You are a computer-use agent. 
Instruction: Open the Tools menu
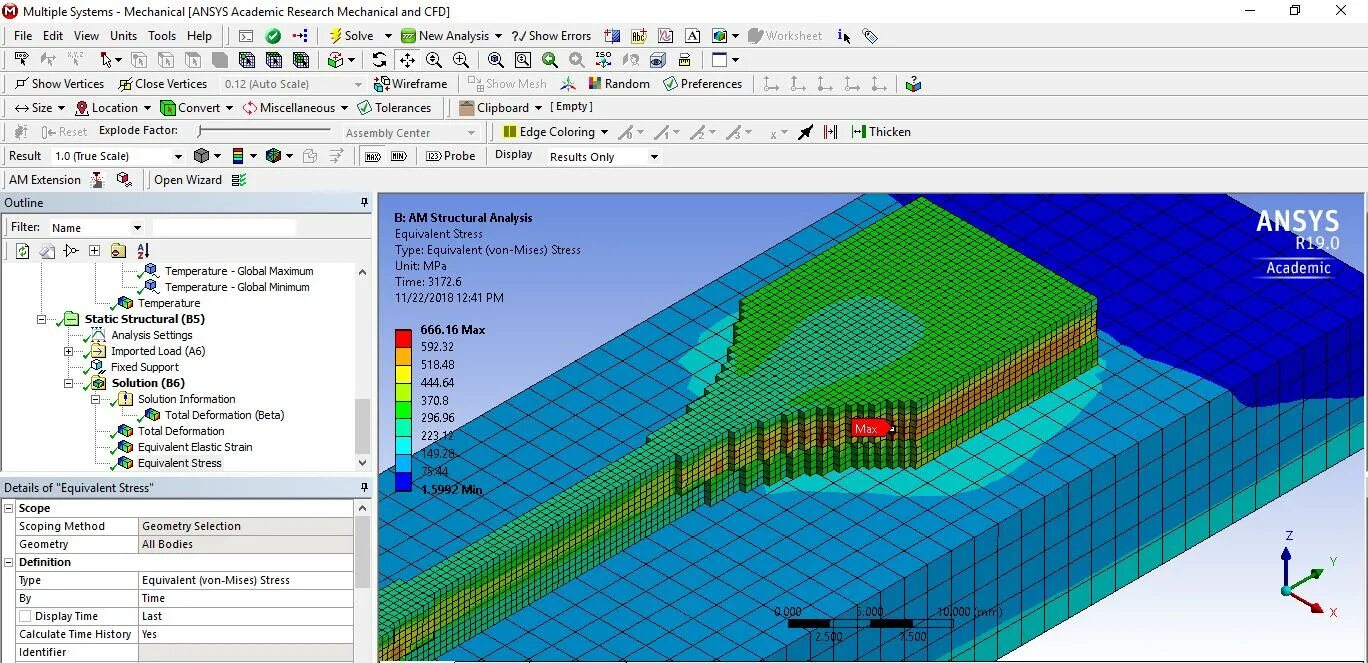click(162, 36)
